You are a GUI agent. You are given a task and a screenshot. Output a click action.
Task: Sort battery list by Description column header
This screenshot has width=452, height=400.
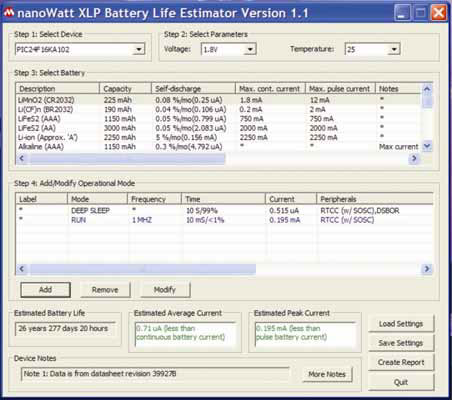tap(58, 89)
